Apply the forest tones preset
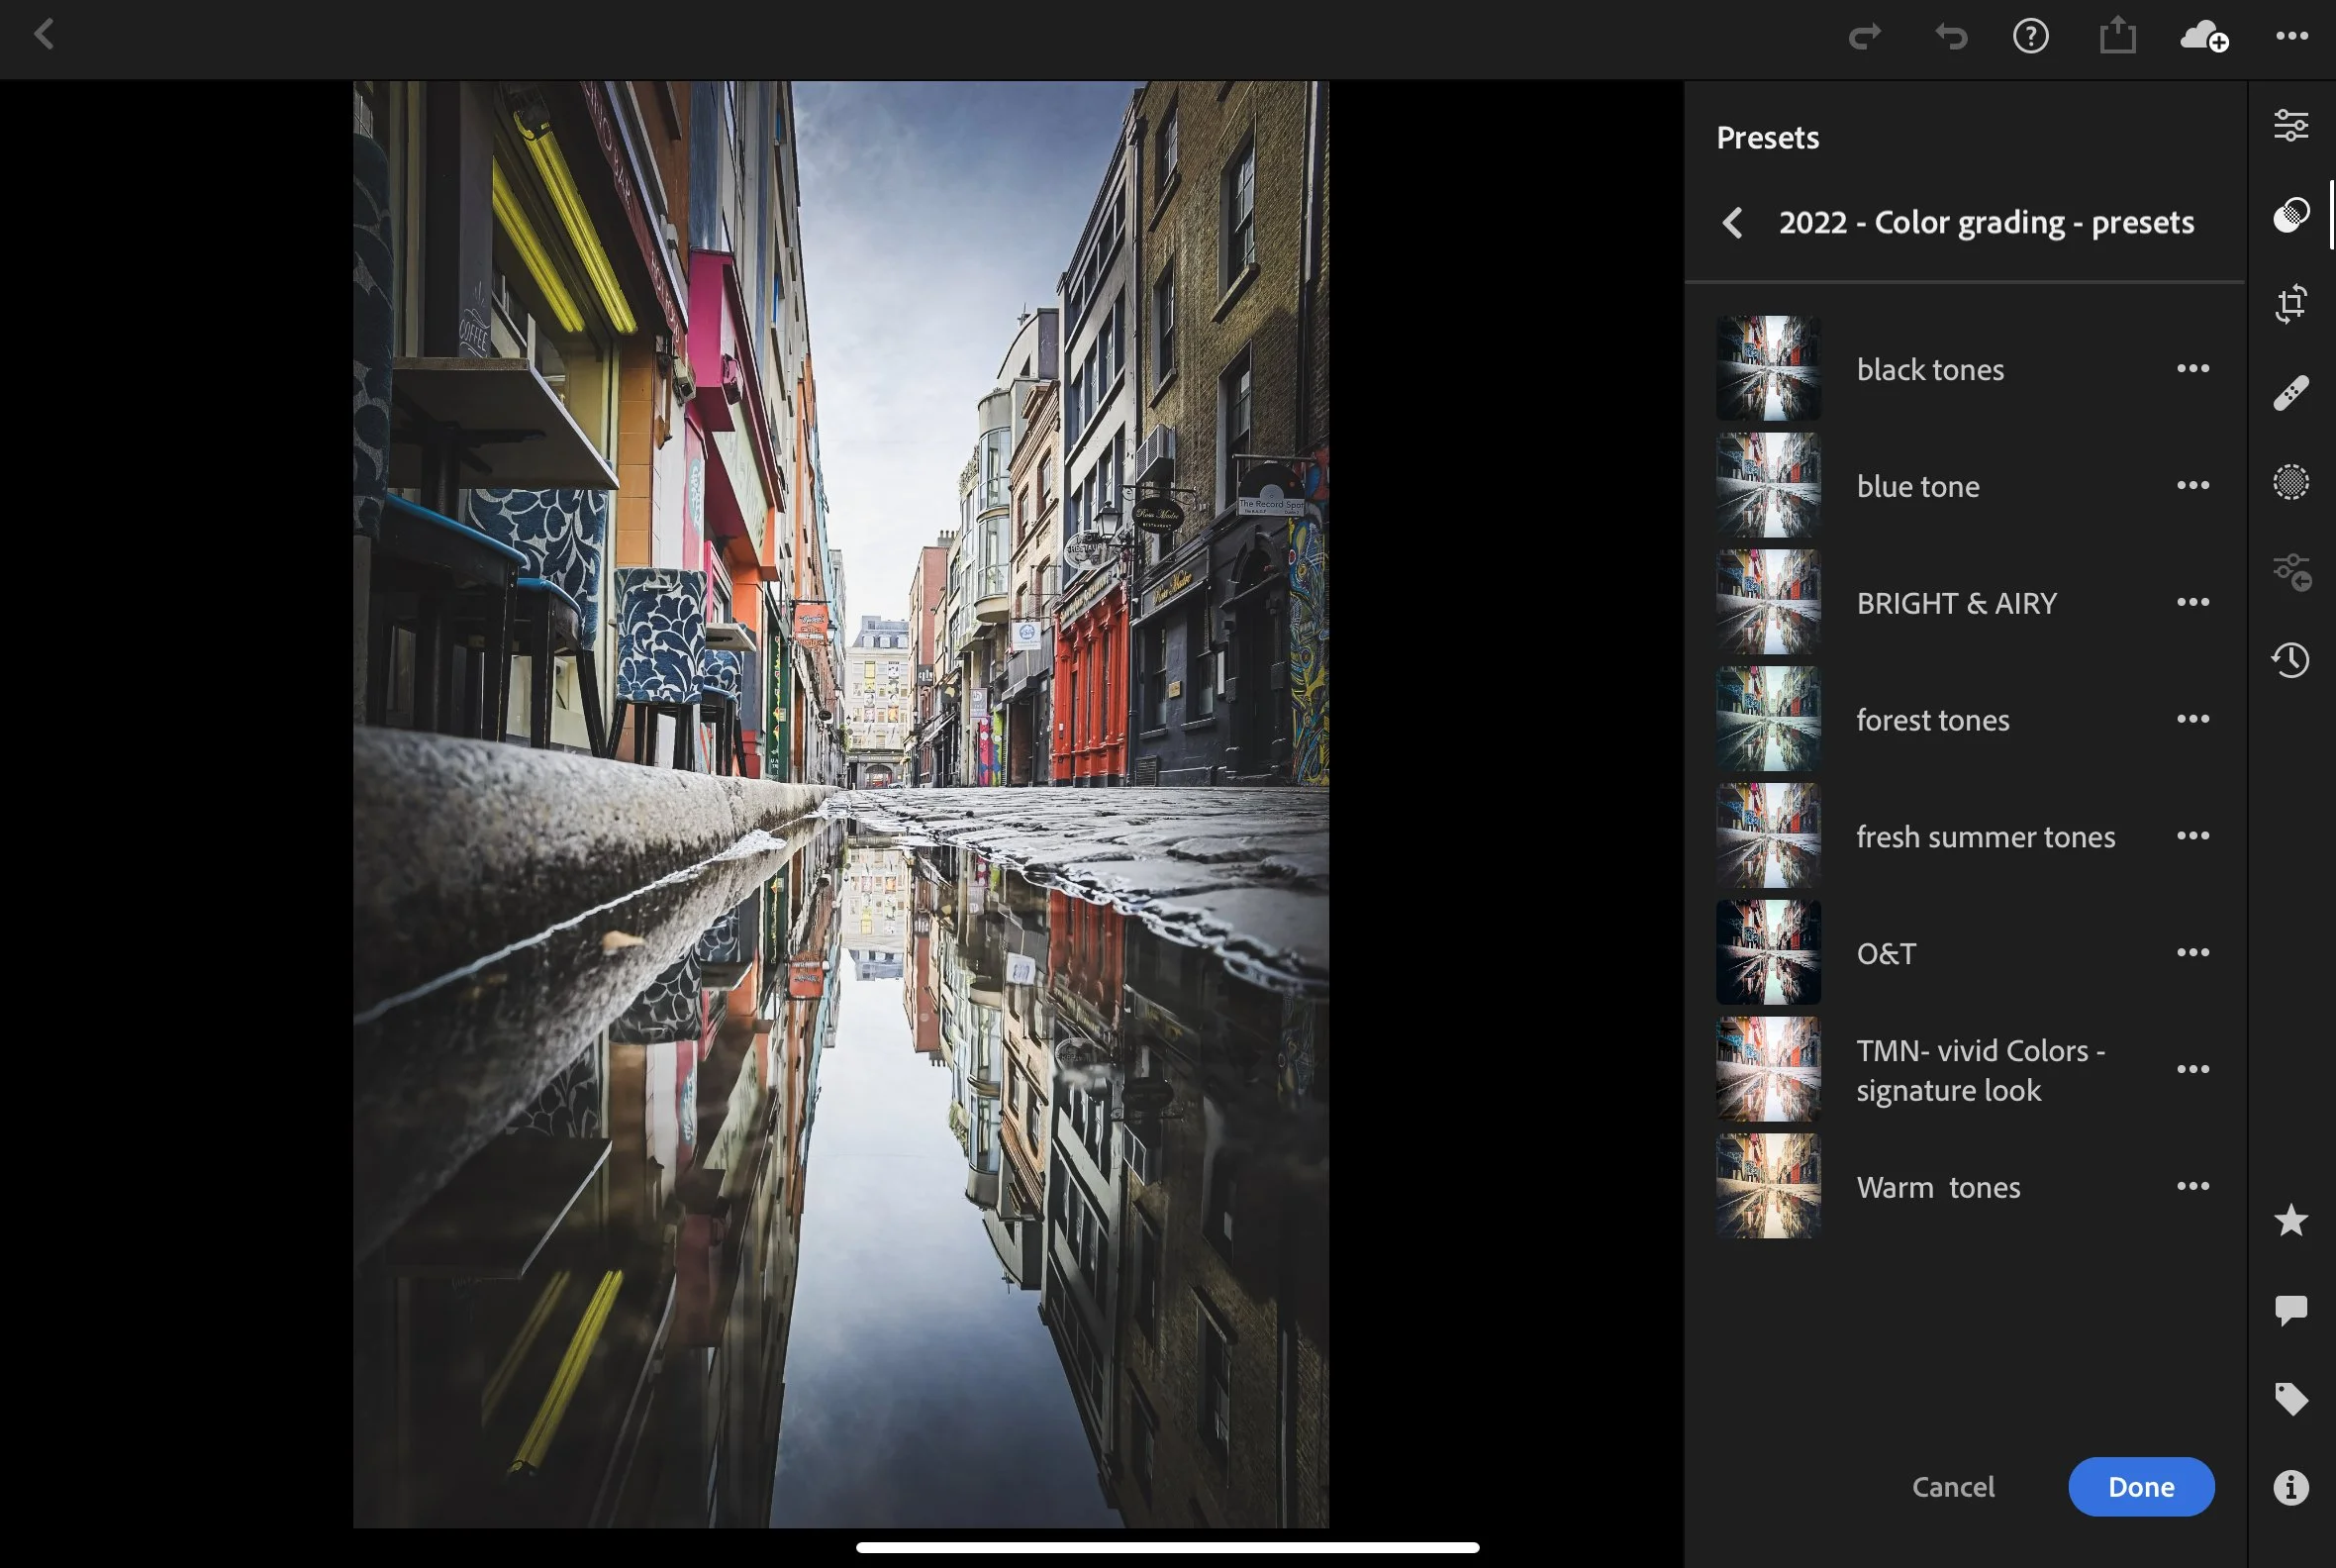Viewport: 2336px width, 1568px height. tap(1931, 719)
